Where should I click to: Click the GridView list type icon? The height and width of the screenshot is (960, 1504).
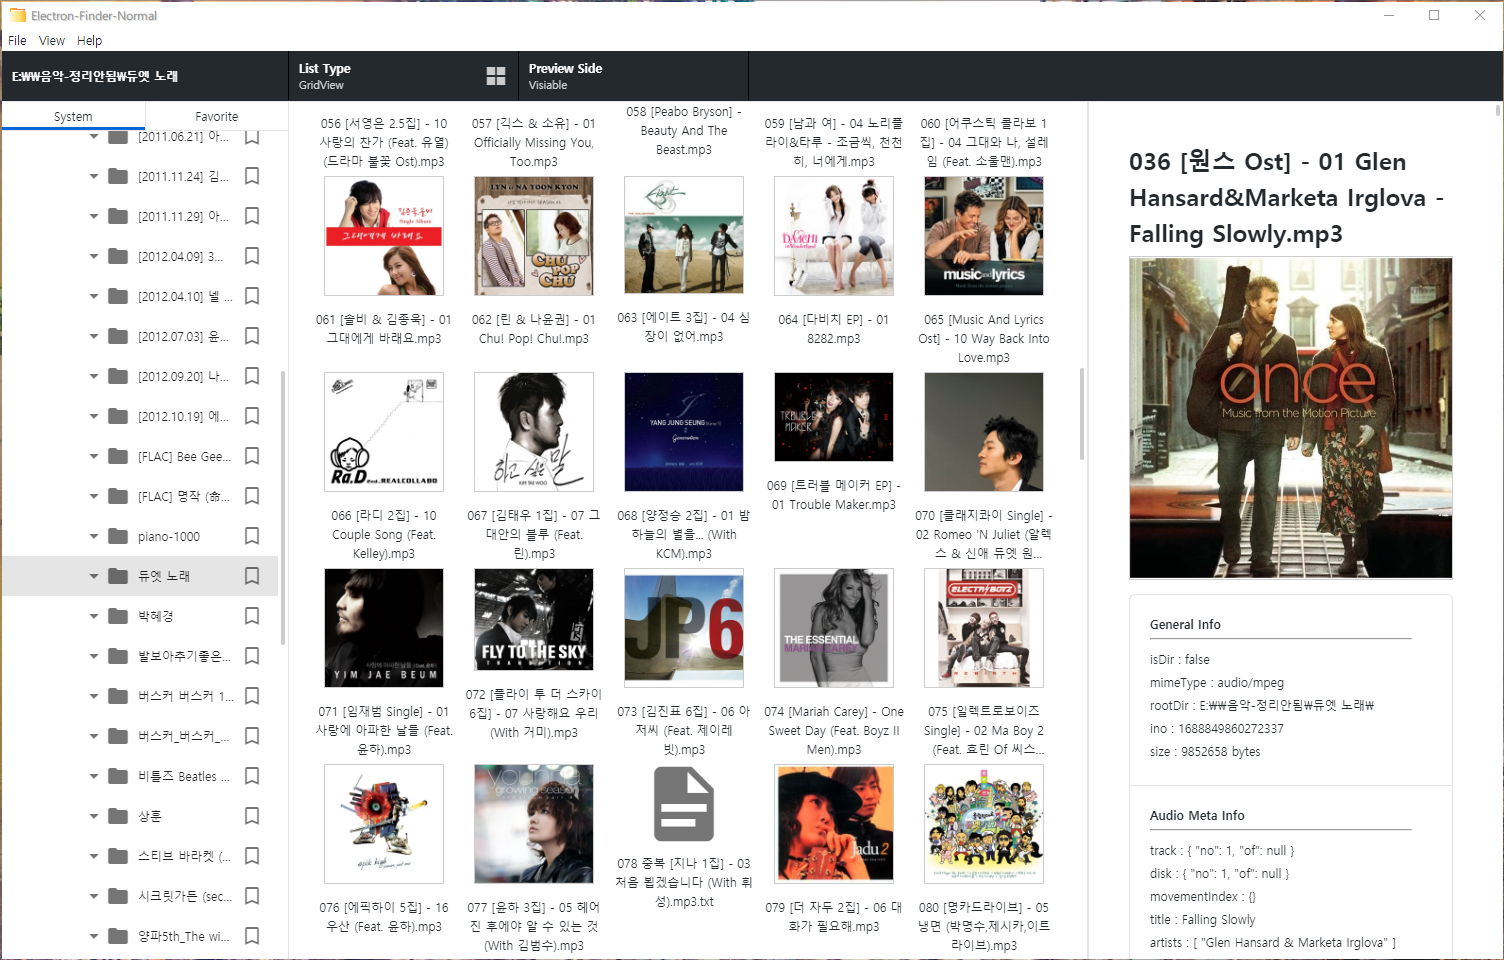coord(496,76)
